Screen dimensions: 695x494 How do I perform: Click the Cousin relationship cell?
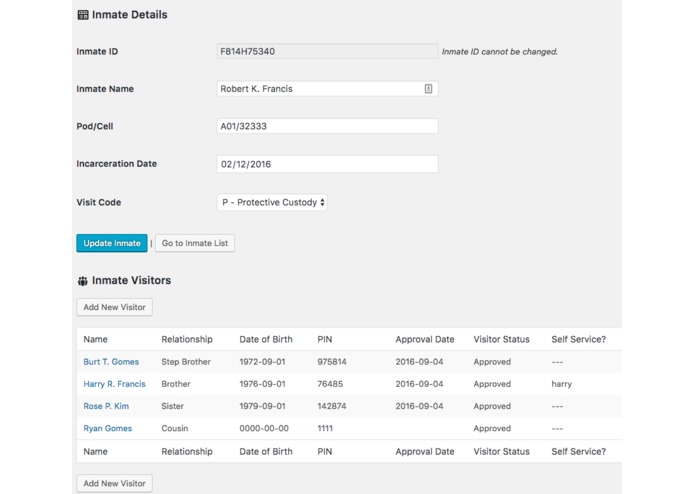click(175, 428)
